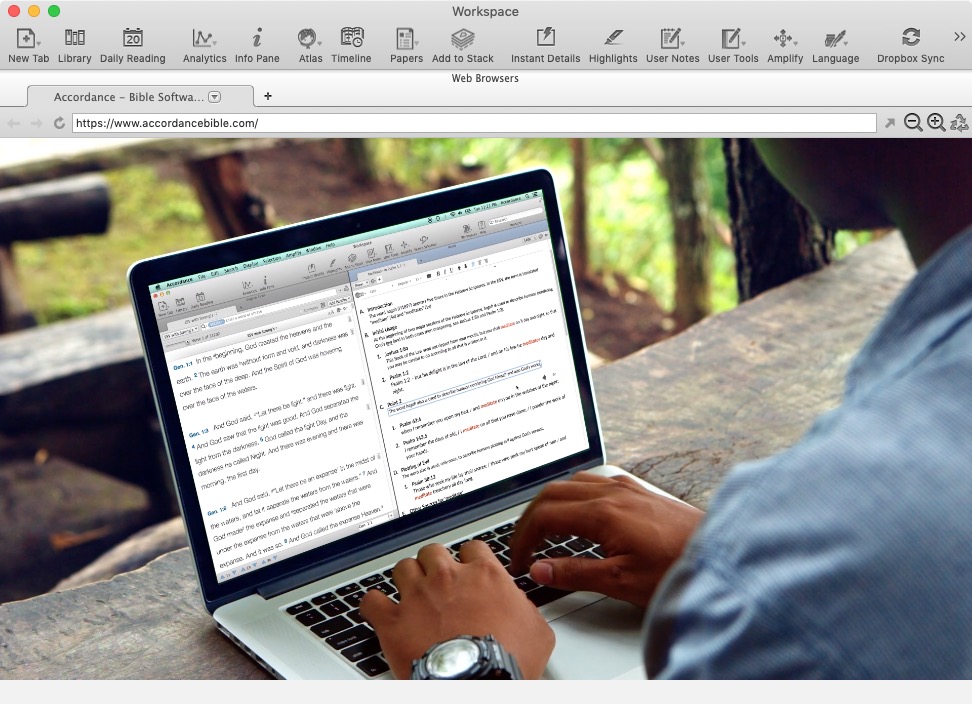The image size is (972, 704).
Task: Expand the Papers toolbar menu
Action: pyautogui.click(x=406, y=39)
